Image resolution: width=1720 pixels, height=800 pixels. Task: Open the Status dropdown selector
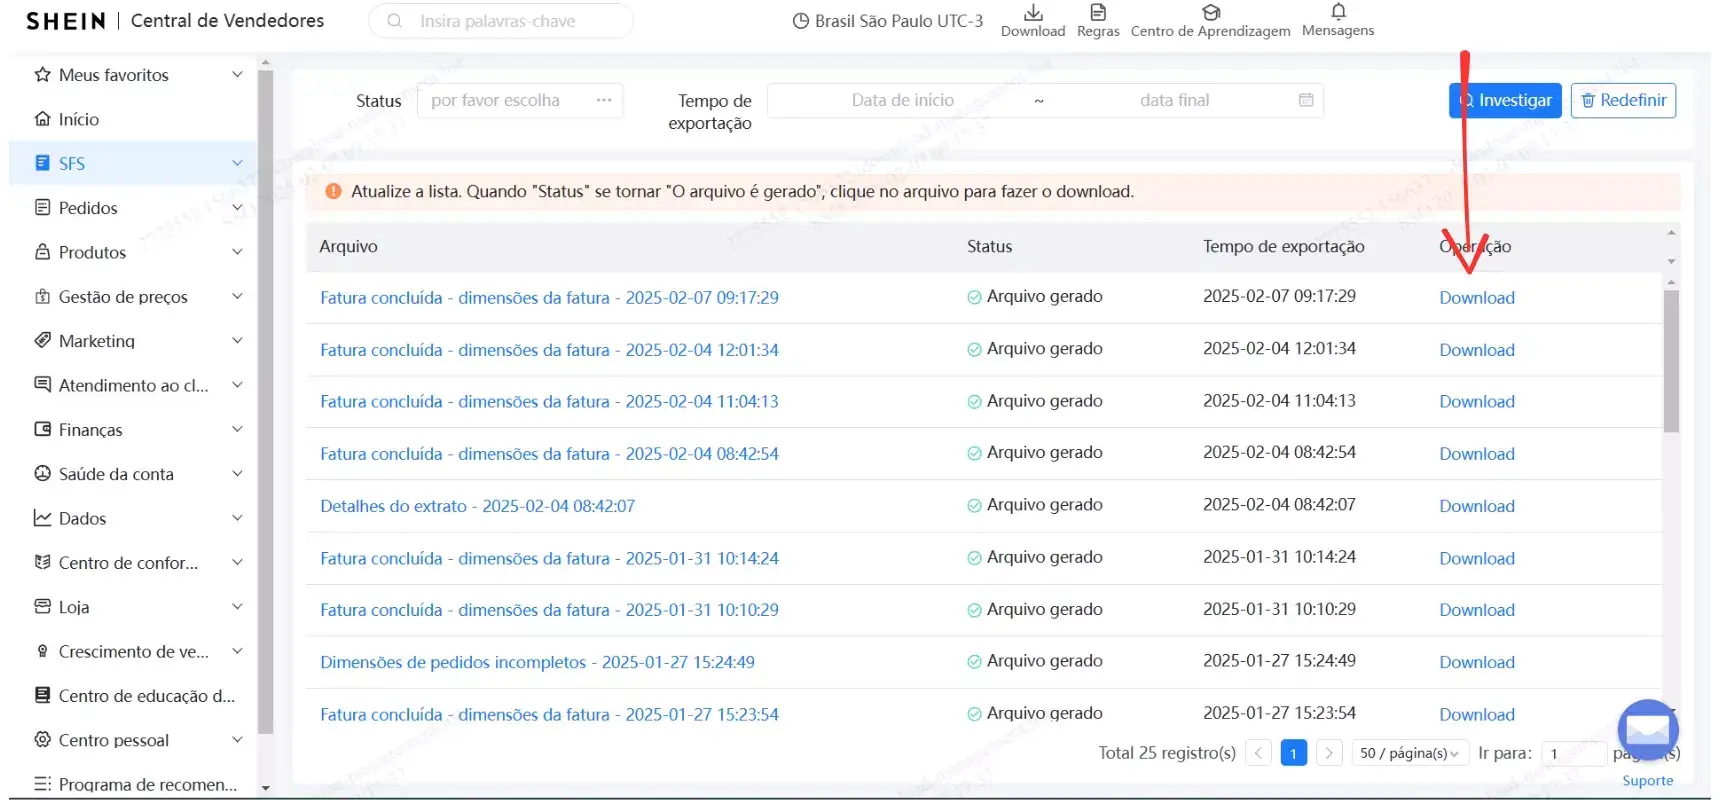tap(520, 100)
